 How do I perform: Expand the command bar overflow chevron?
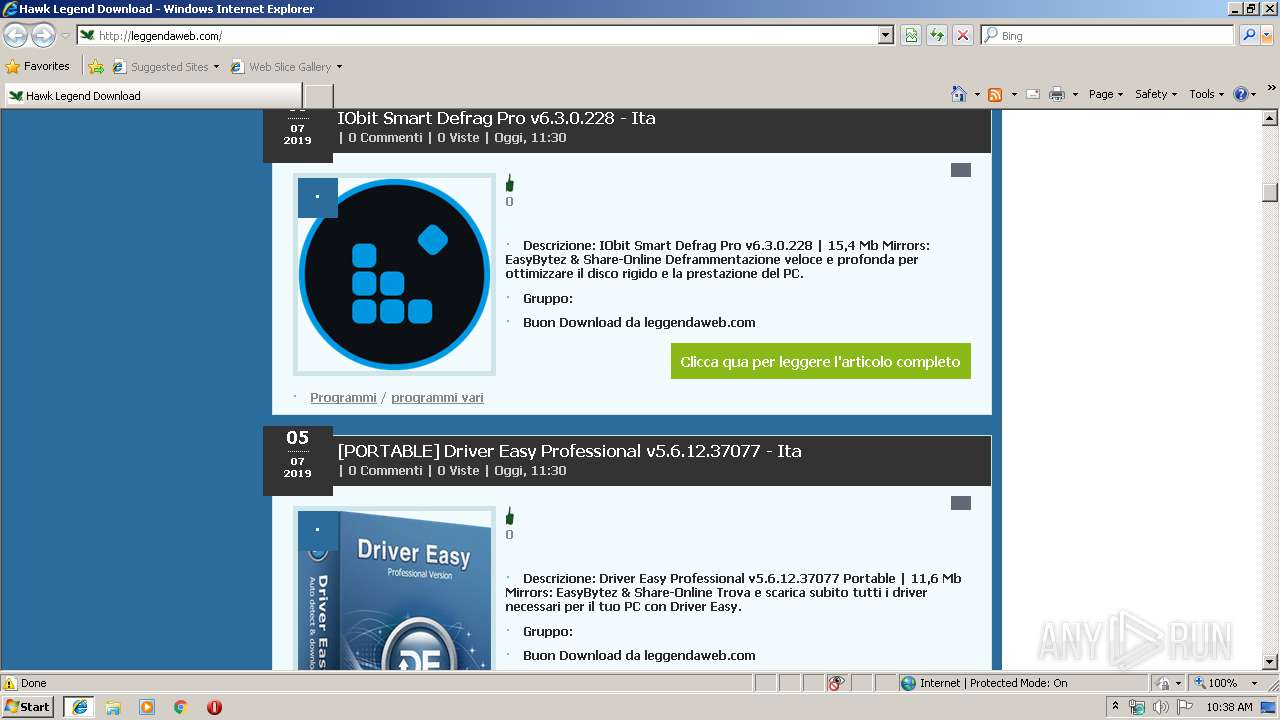click(x=1271, y=88)
